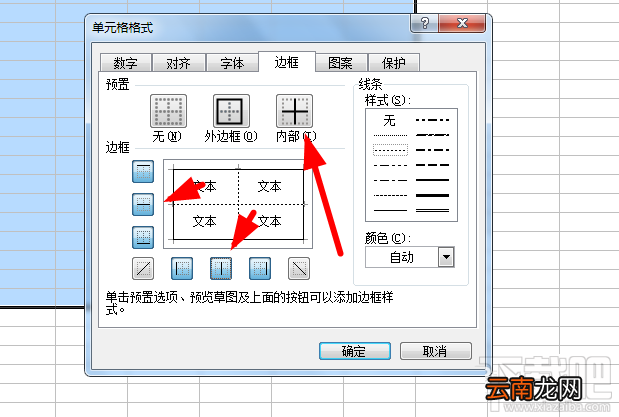Image resolution: width=619 pixels, height=417 pixels.
Task: Apply the 内部 (I) inside borders preset icon
Action: point(294,111)
